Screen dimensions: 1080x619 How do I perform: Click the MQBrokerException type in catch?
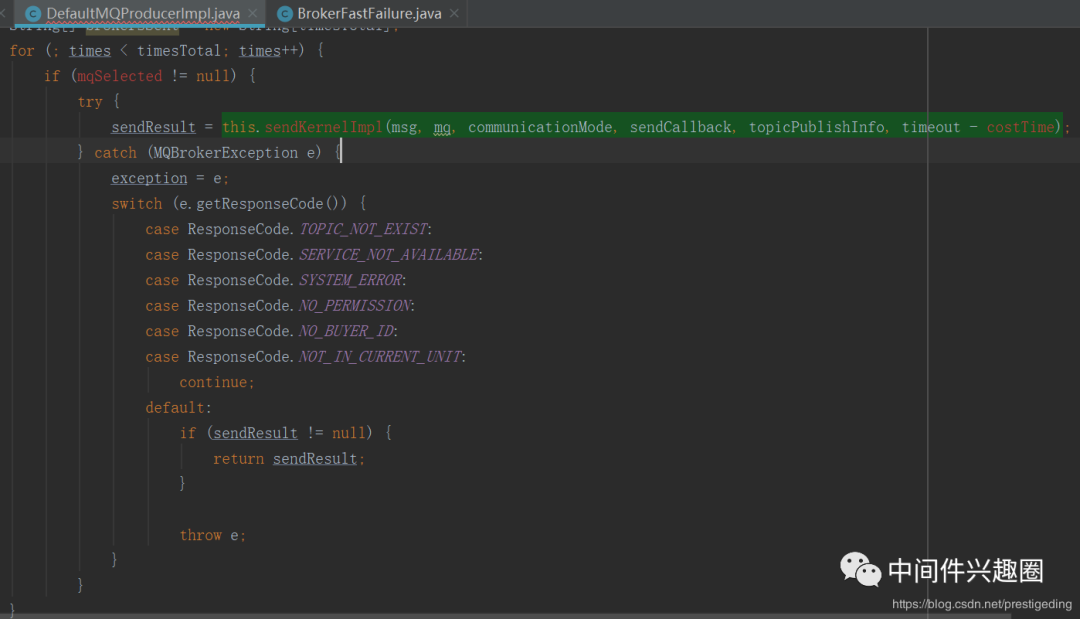226,153
